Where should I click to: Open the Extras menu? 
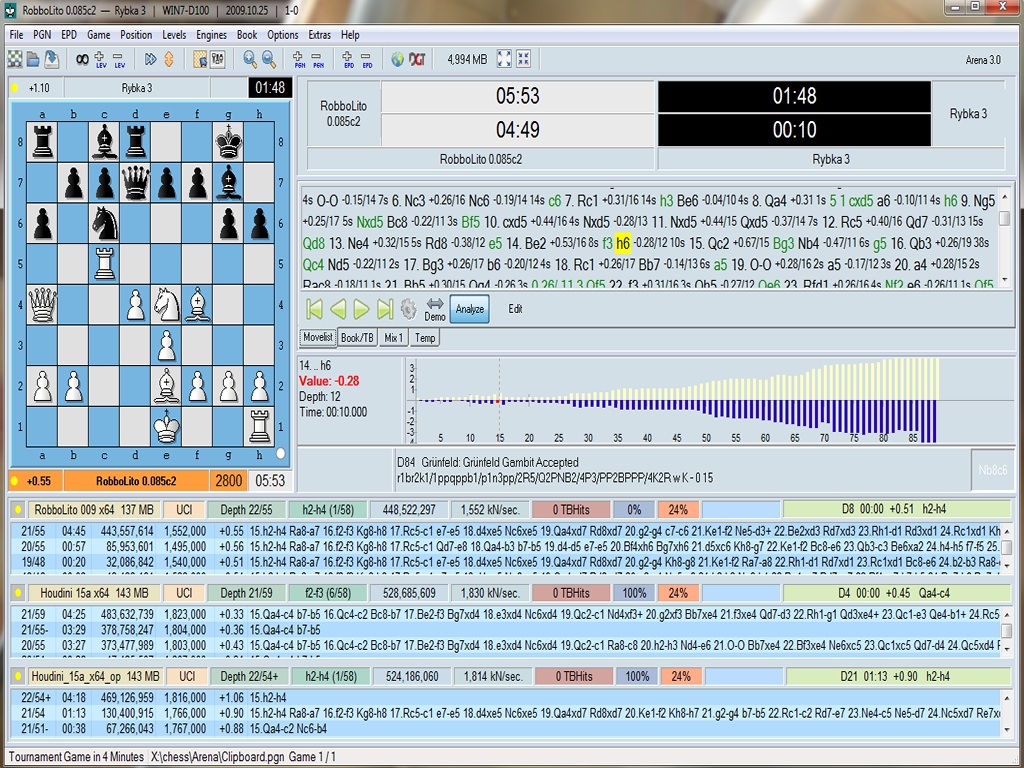319,35
